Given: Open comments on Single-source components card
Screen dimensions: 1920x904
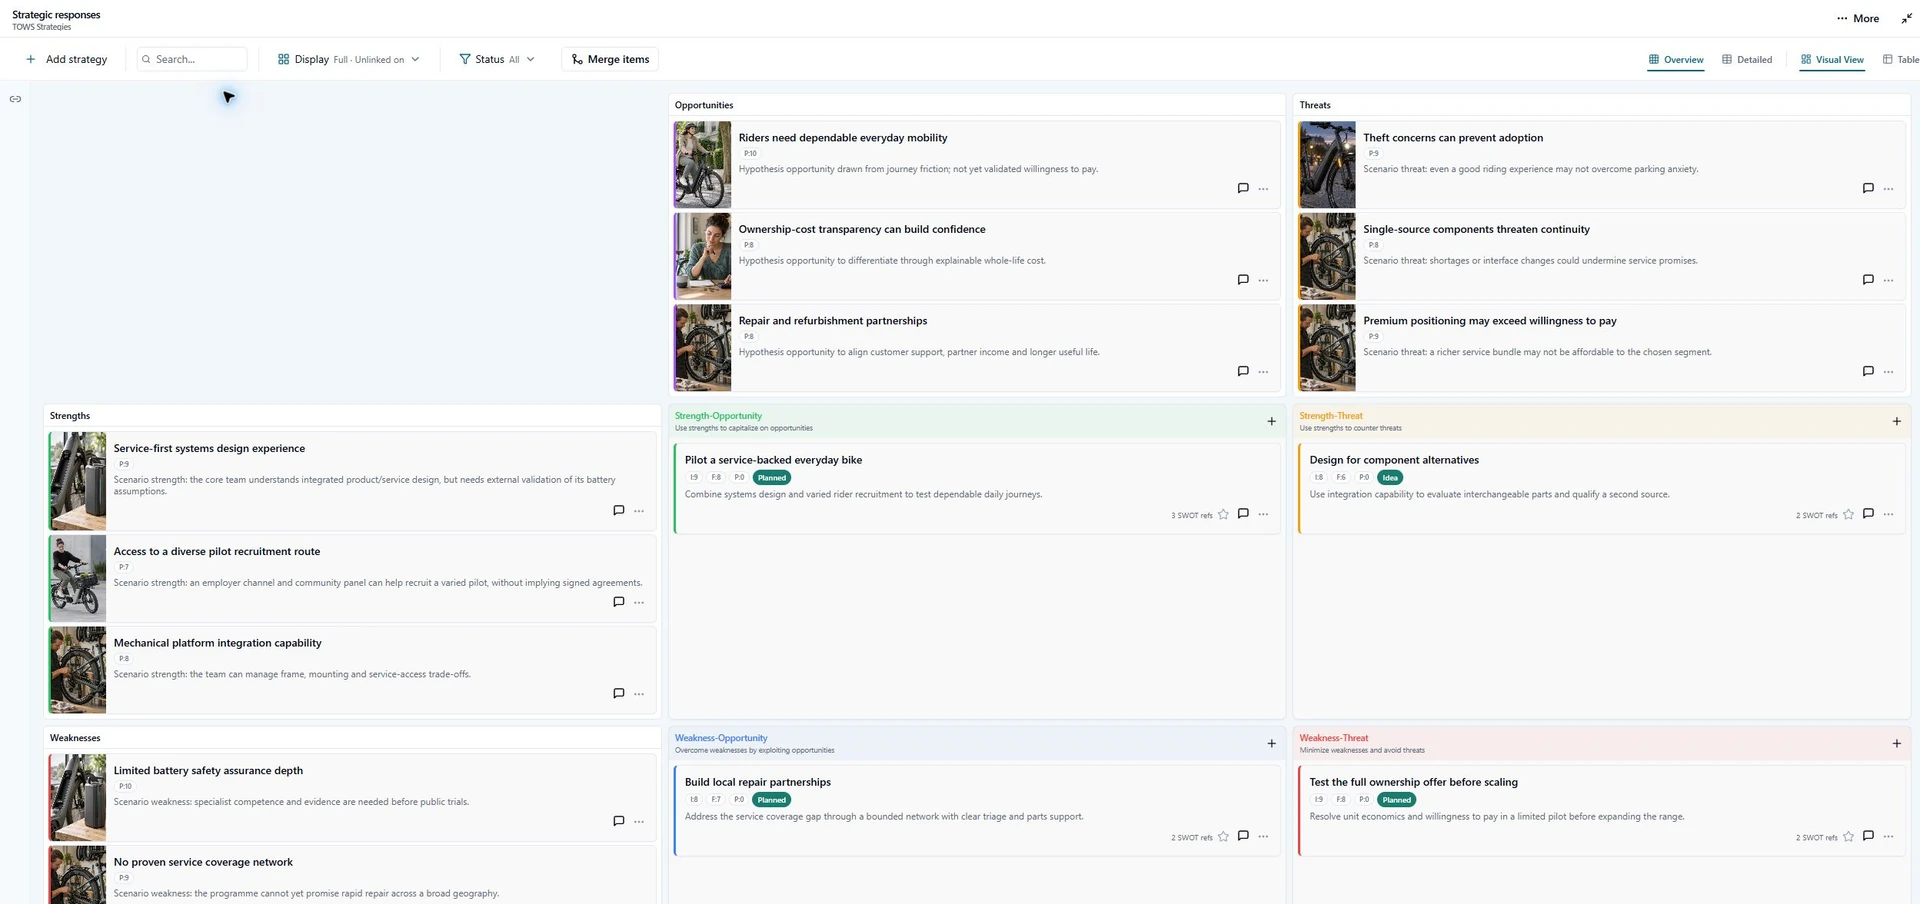Looking at the screenshot, I should tap(1868, 280).
